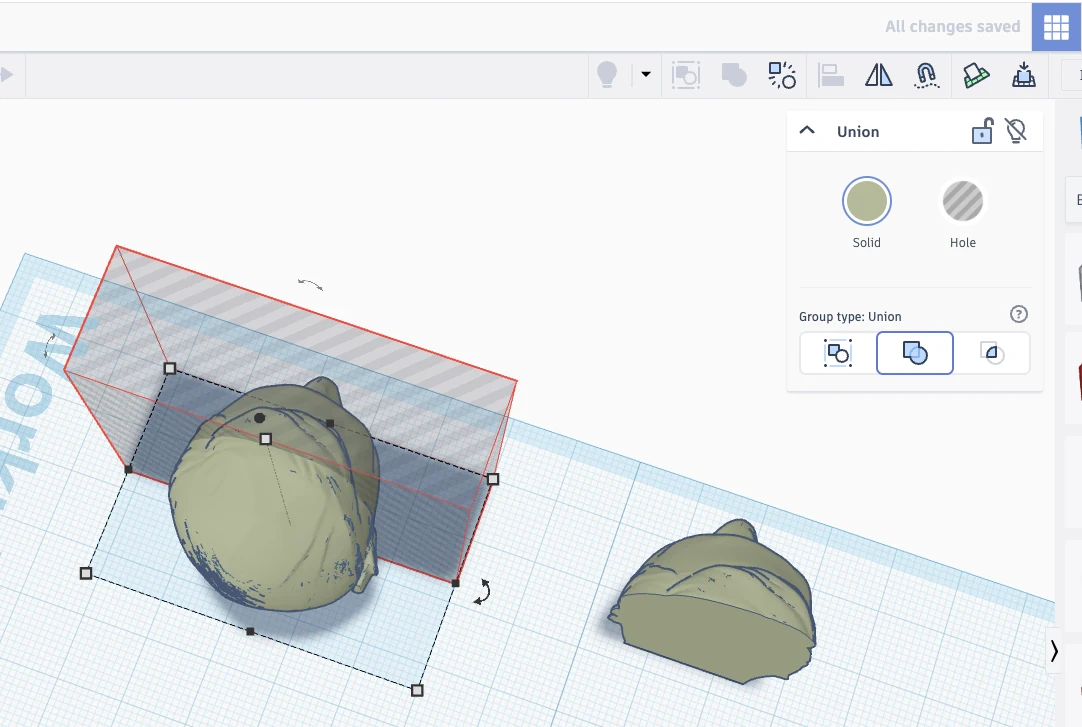Click the top rotation arrow above box
Image resolution: width=1082 pixels, height=727 pixels.
311,283
